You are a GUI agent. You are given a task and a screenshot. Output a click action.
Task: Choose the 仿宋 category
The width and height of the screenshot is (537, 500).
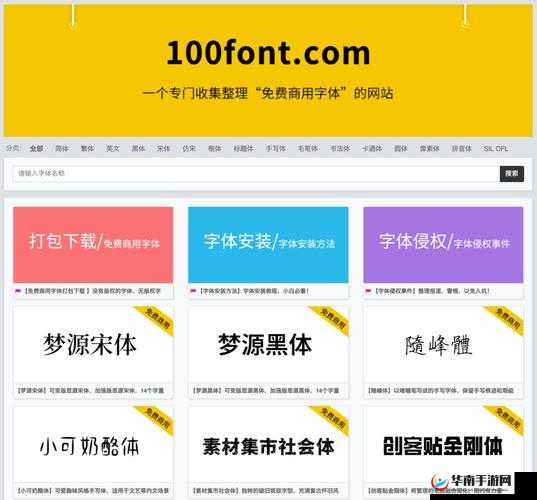189,148
